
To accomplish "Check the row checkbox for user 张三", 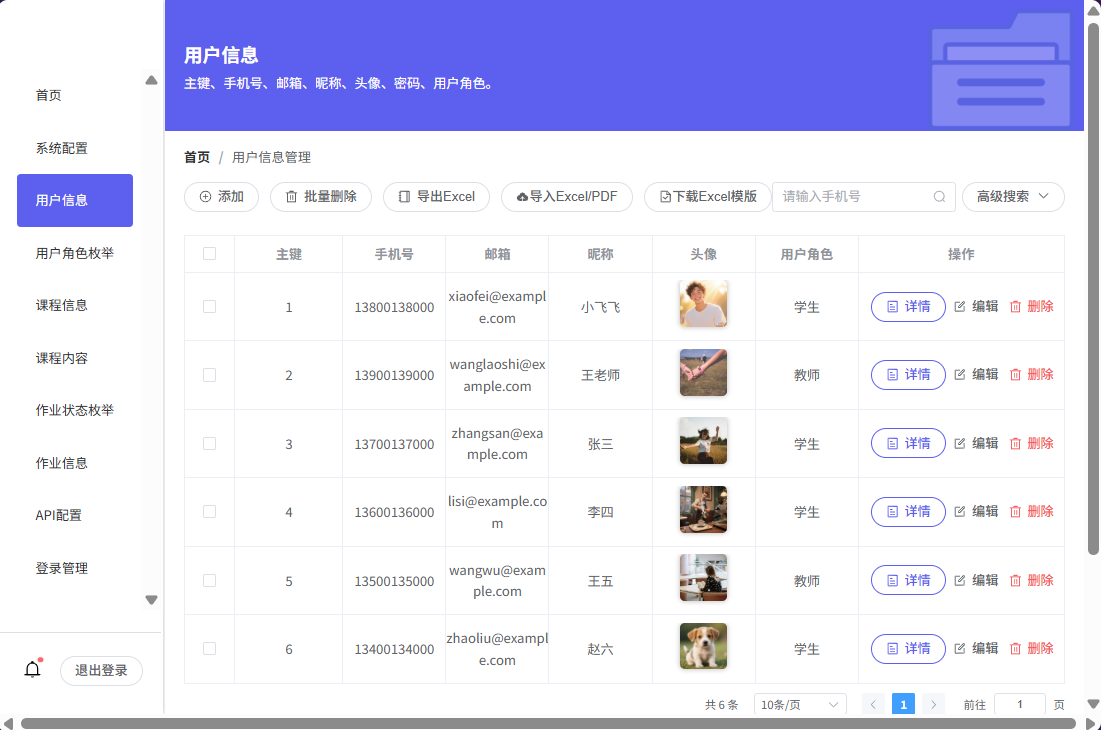I will (209, 443).
